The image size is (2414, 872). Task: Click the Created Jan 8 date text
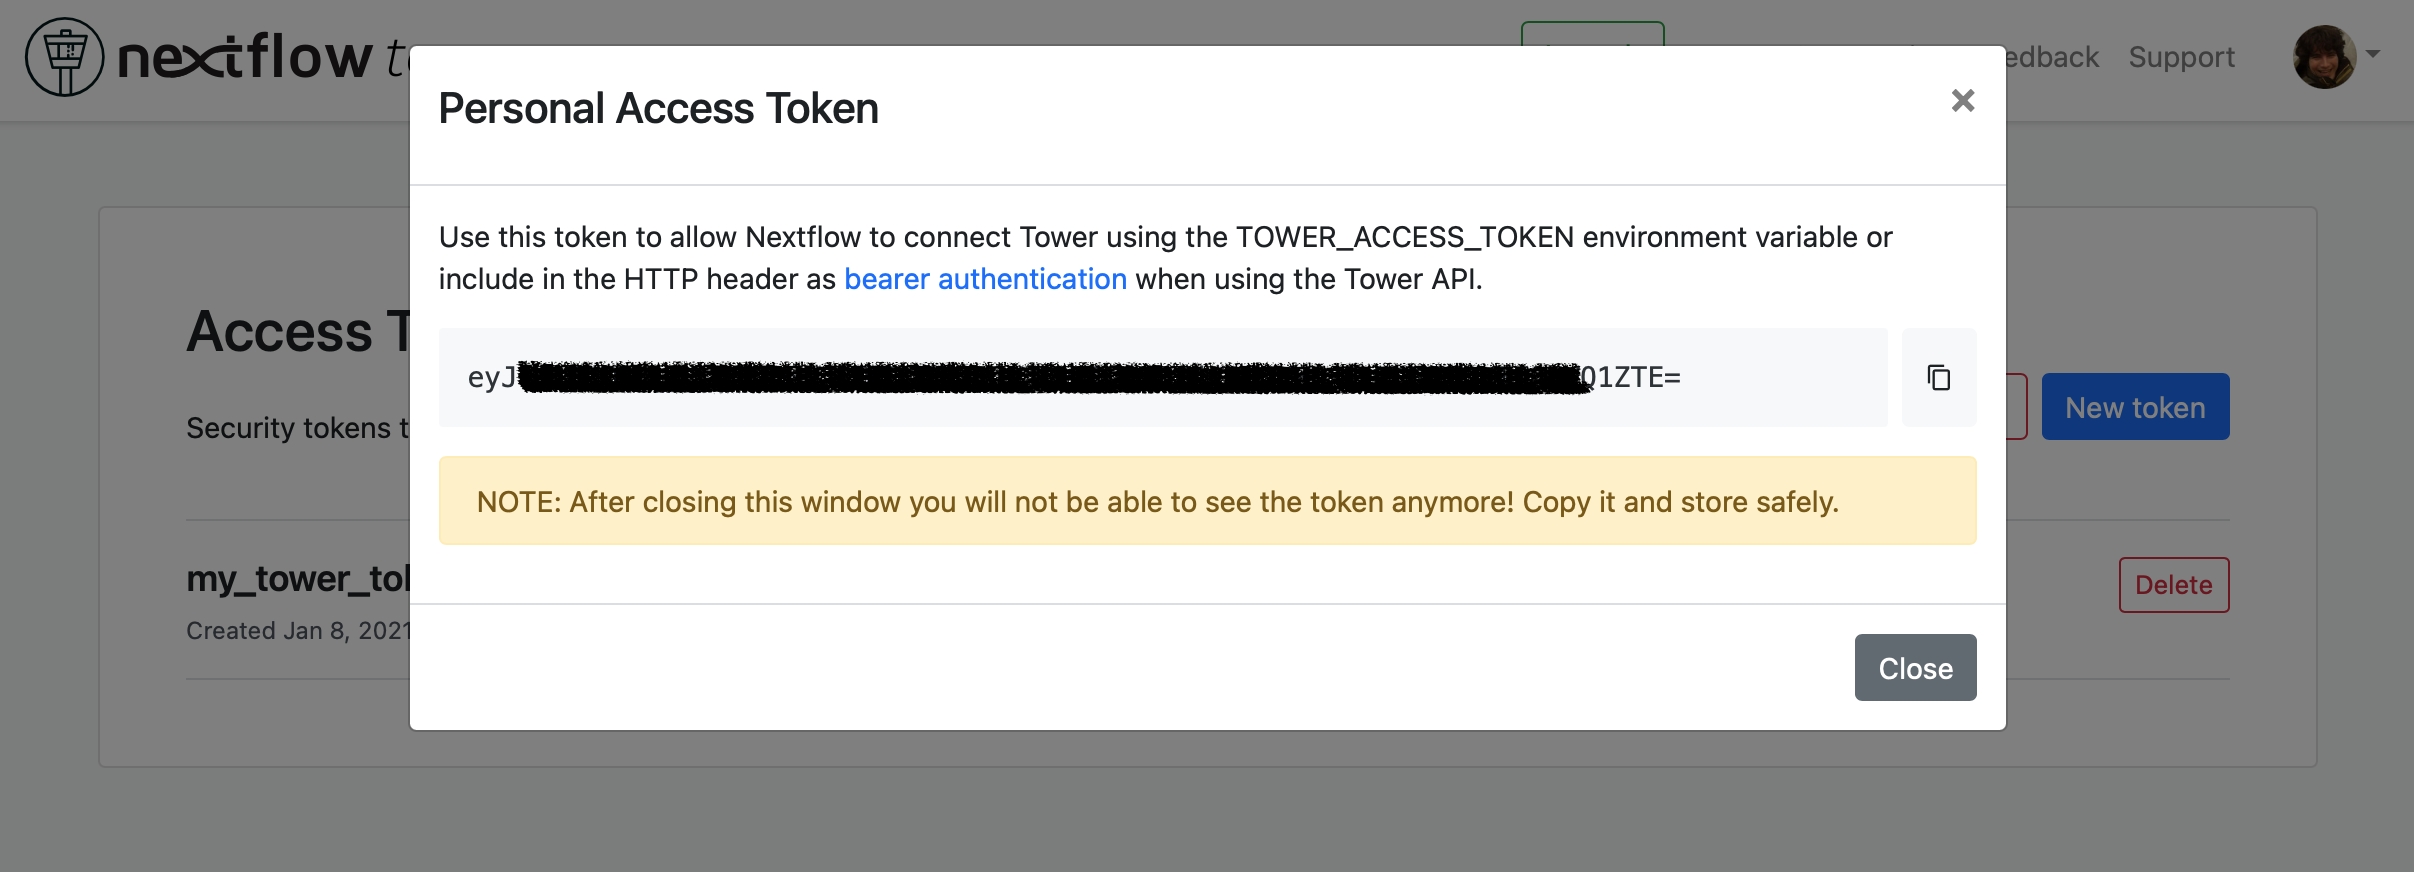298,631
